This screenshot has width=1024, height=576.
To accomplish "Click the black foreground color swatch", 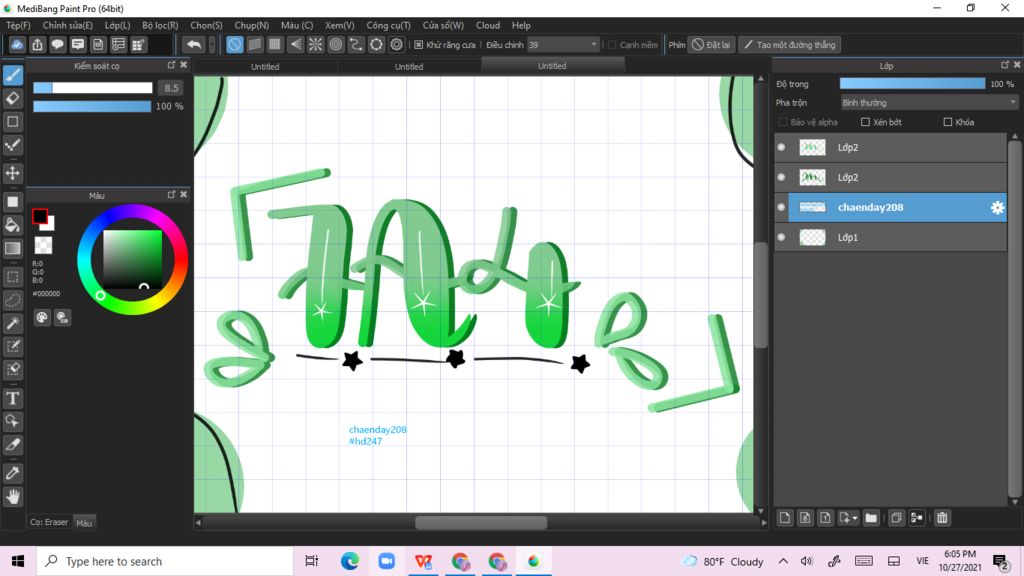I will point(39,216).
